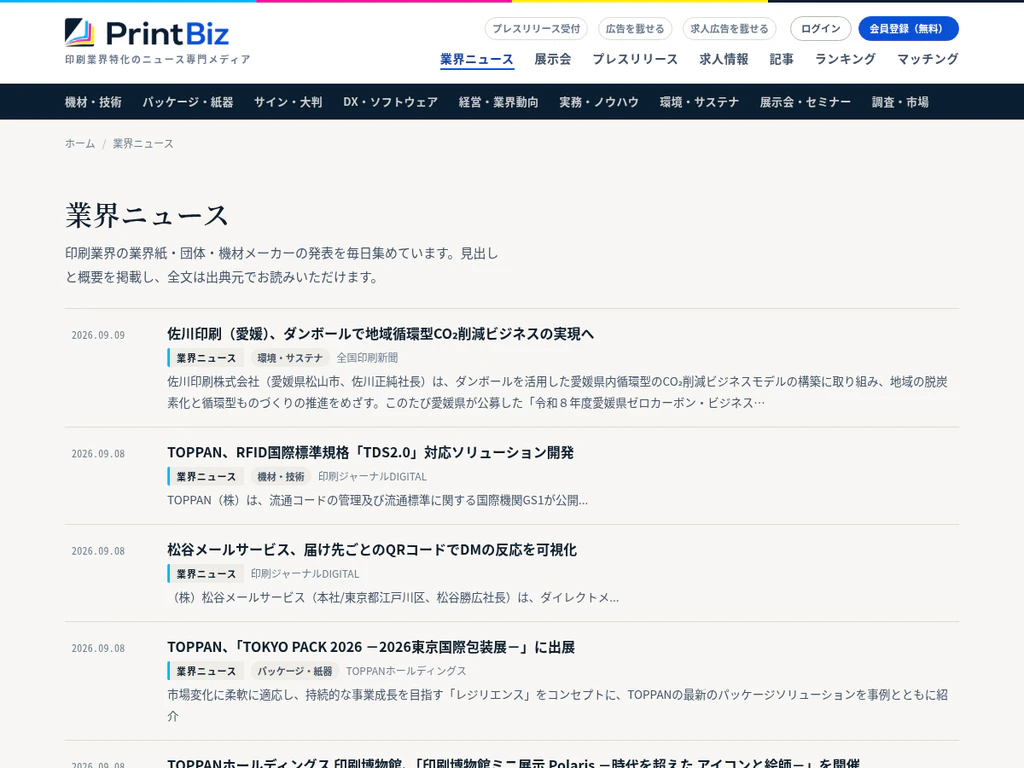1024x768 pixels.
Task: Click 業界ニュース tag on TDS2.0 article
Action: click(206, 477)
